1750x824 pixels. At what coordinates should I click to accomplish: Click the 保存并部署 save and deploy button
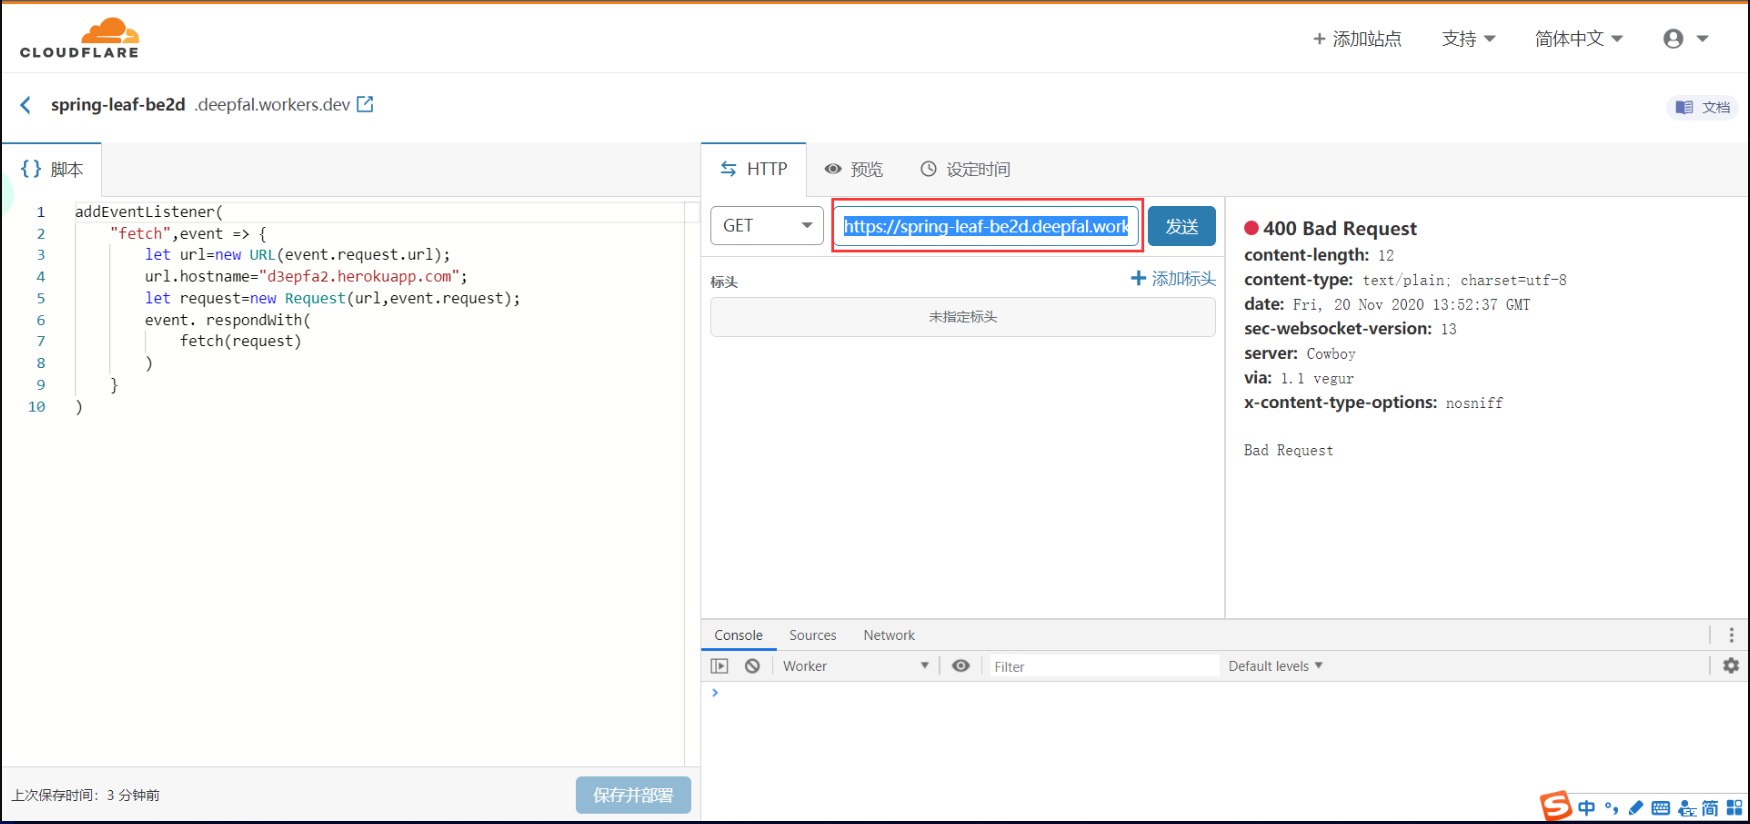(633, 795)
